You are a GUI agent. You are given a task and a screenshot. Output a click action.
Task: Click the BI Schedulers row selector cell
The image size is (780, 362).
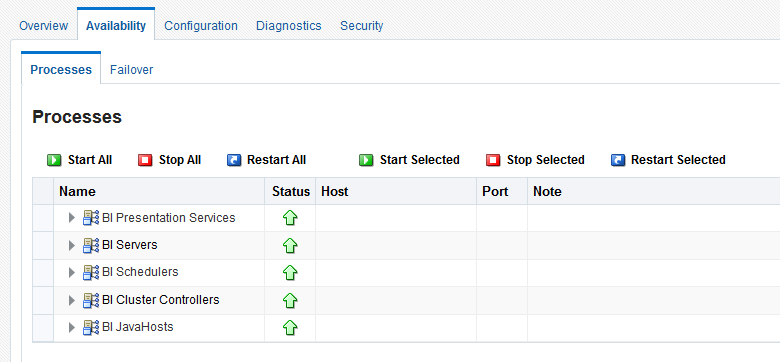[43, 272]
